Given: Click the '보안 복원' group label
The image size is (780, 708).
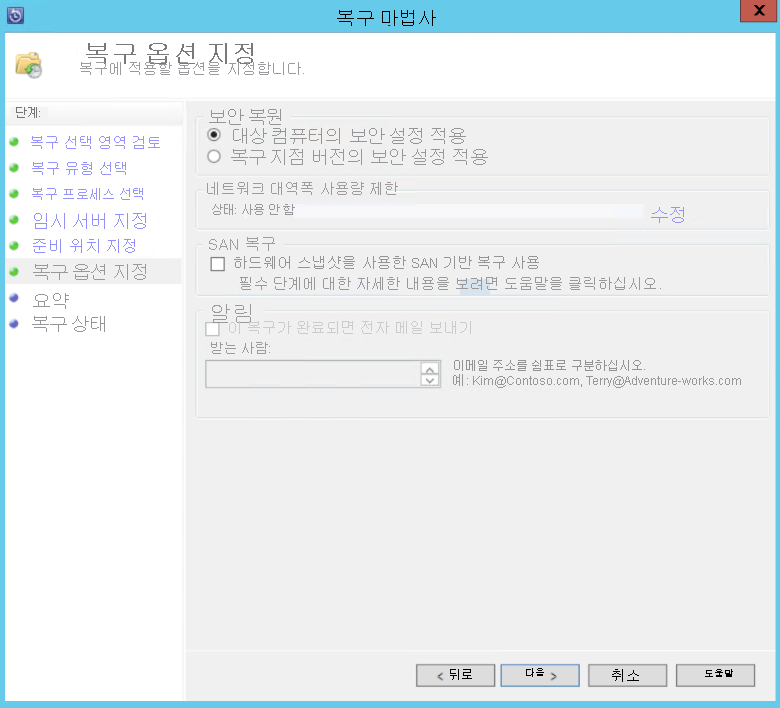Looking at the screenshot, I should tap(245, 116).
